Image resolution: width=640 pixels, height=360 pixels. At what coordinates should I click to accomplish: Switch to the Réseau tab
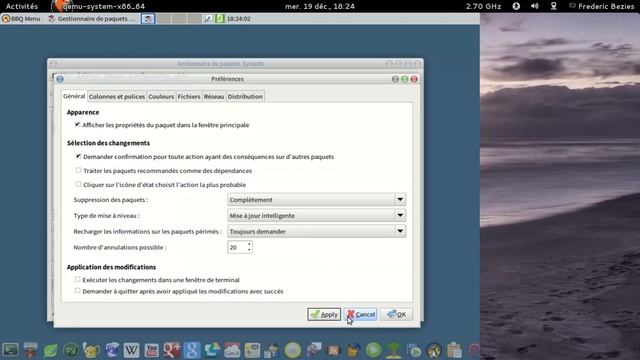coord(214,97)
